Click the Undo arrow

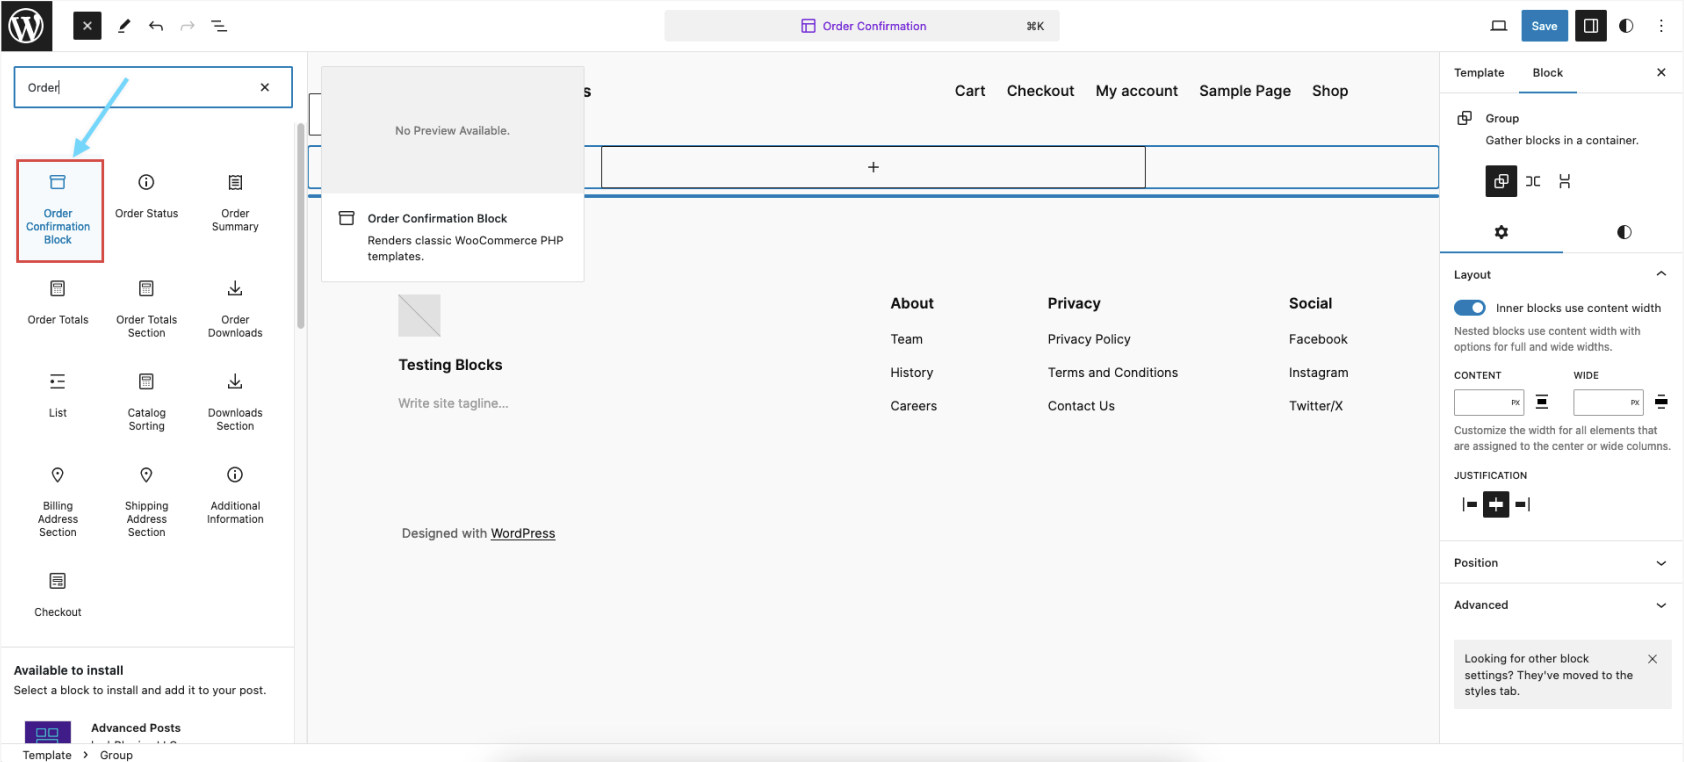[156, 26]
